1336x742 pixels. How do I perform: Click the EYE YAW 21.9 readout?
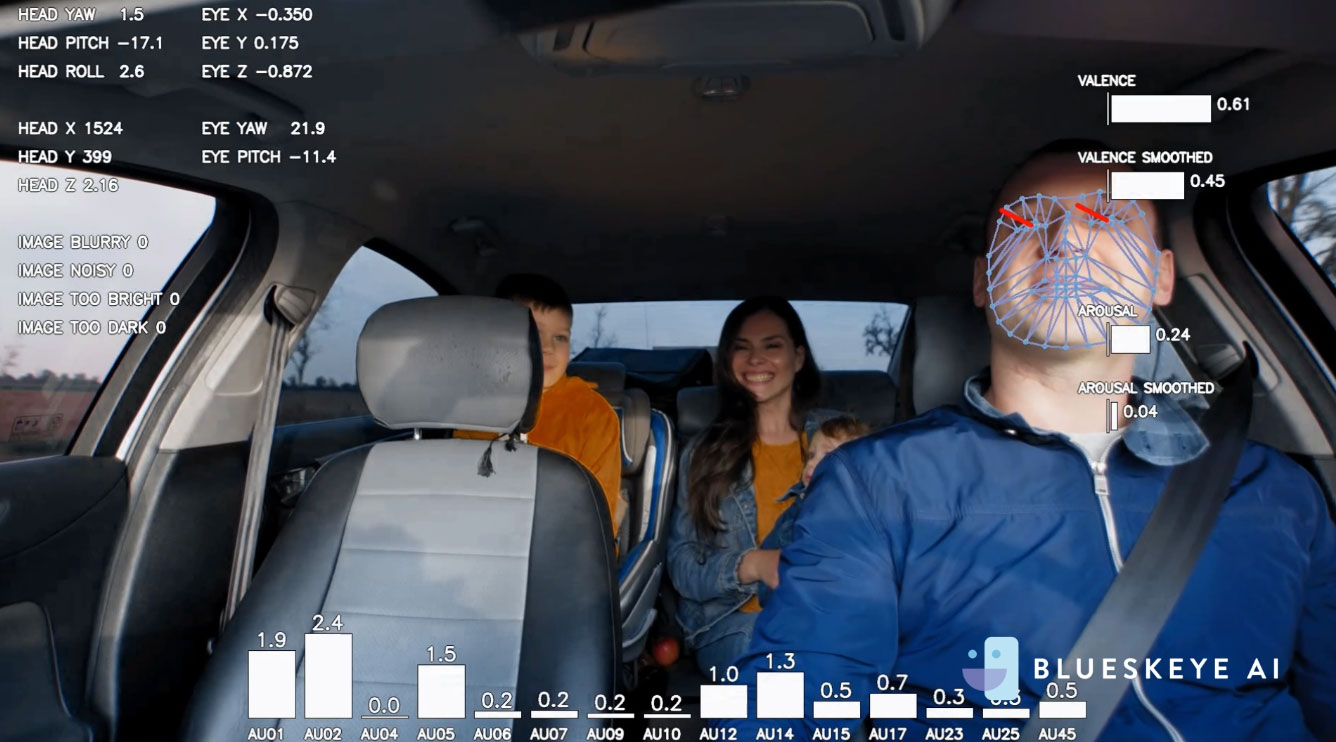pyautogui.click(x=263, y=128)
